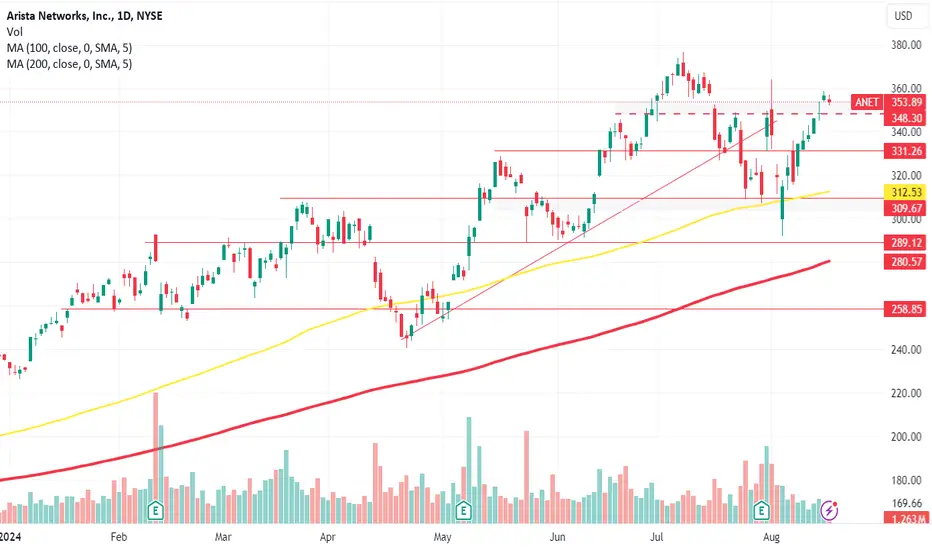The image size is (932, 550).
Task: Click the 331.26 horizontal level label
Action: click(906, 151)
